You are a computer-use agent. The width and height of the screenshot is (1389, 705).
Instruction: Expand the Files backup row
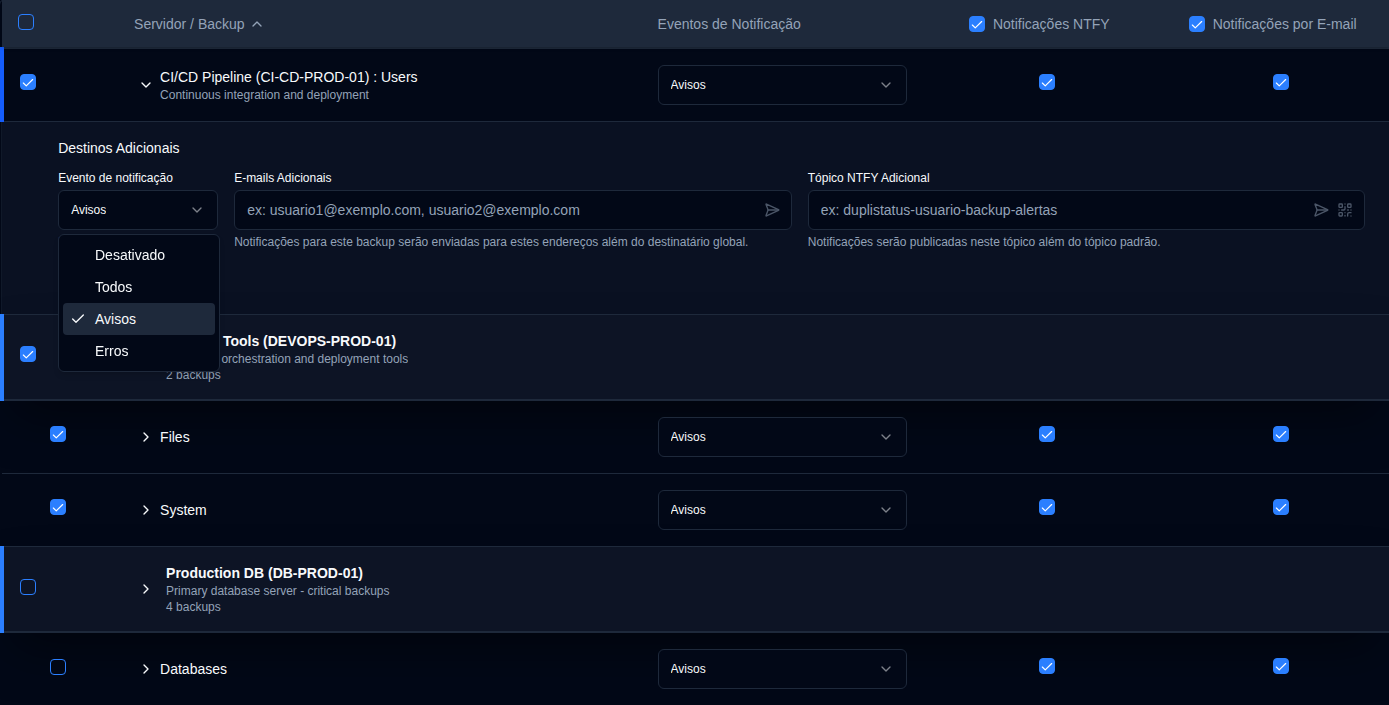(x=146, y=437)
